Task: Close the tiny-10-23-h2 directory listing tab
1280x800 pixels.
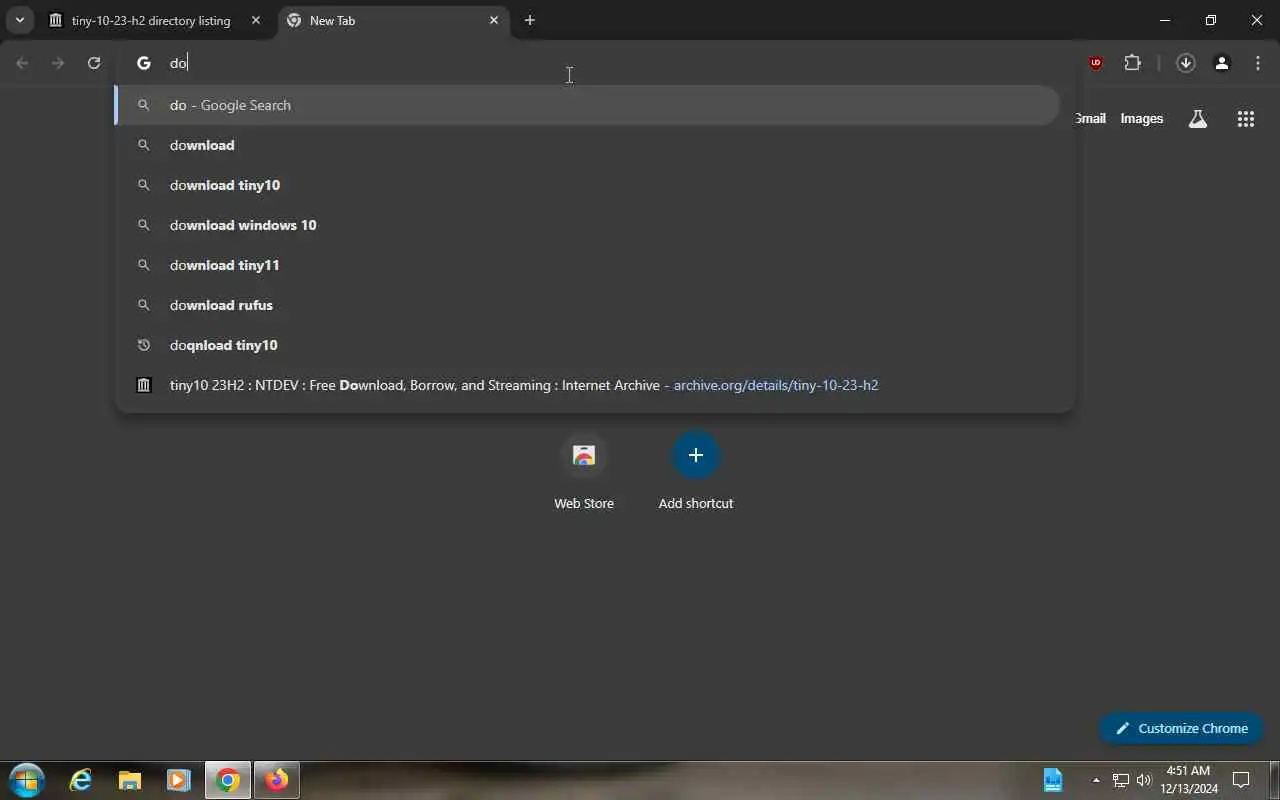Action: [x=256, y=20]
